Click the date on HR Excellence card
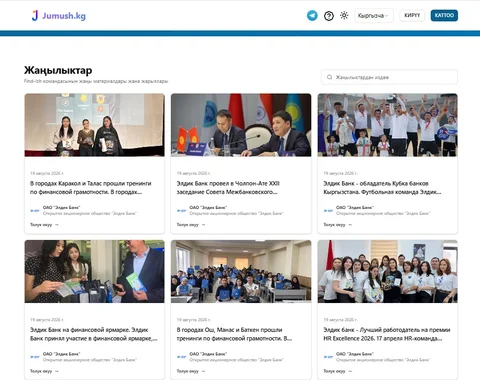480x380 pixels. tap(340, 320)
